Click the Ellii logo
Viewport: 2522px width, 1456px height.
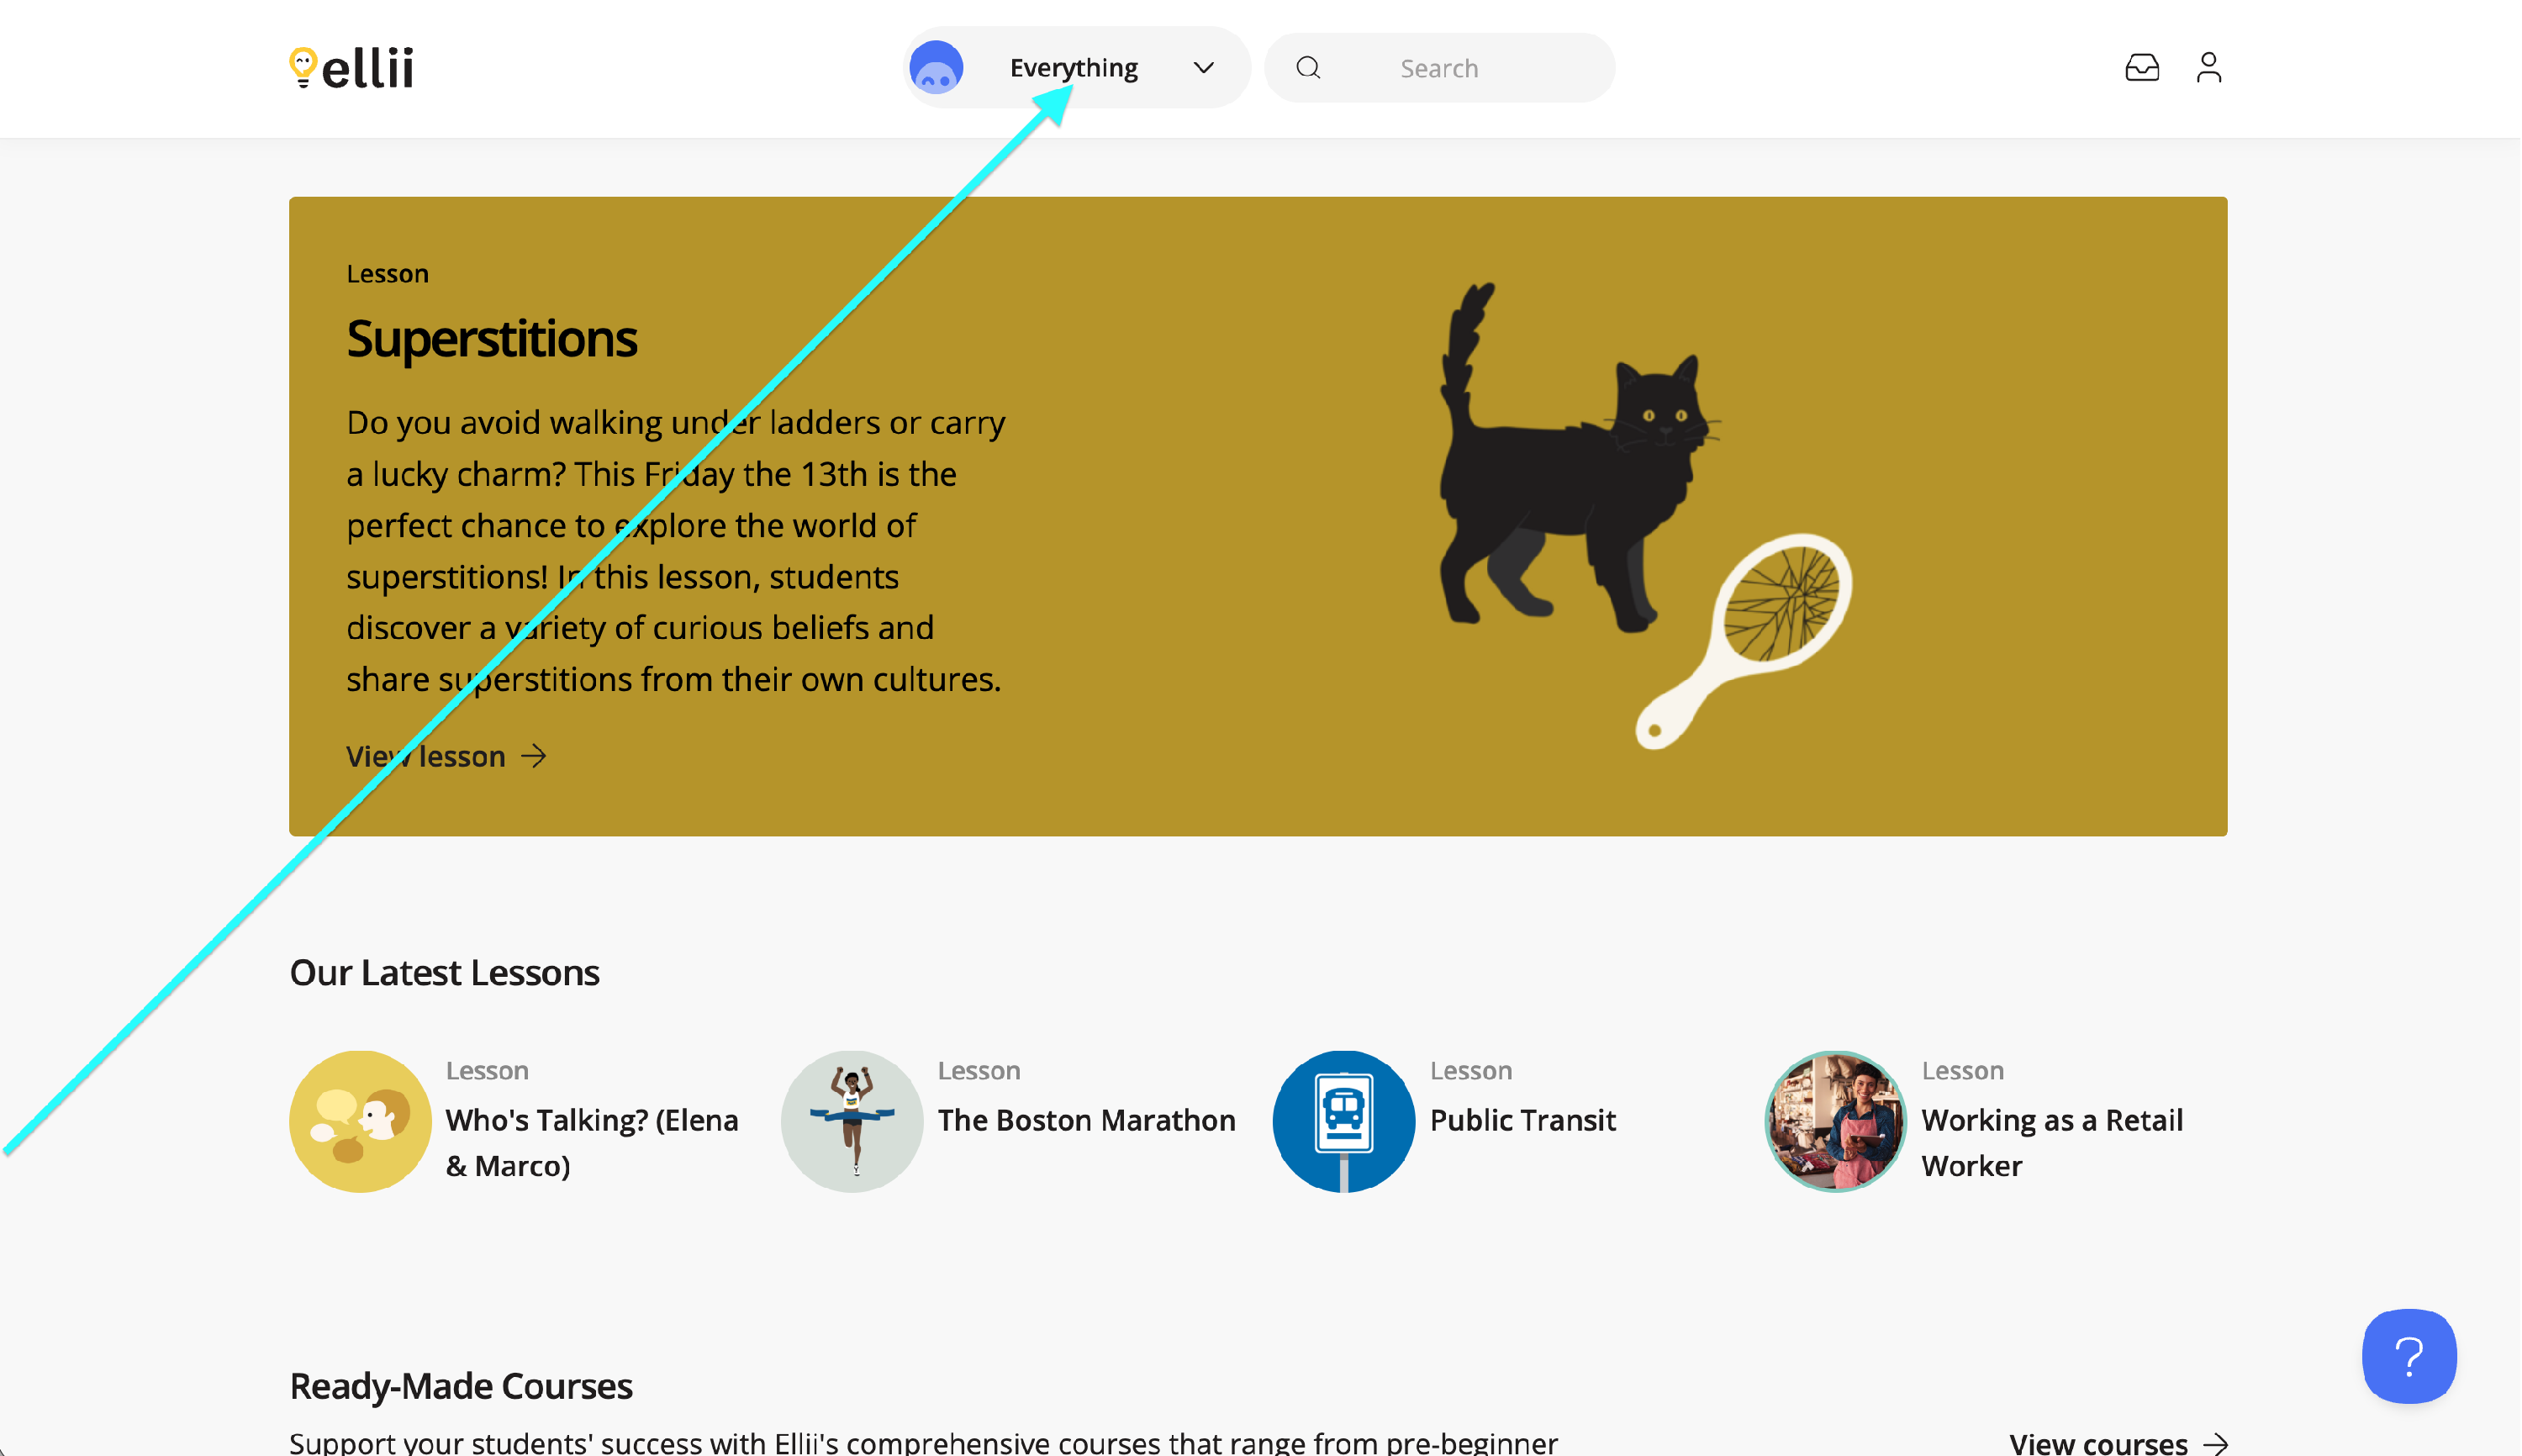point(351,68)
